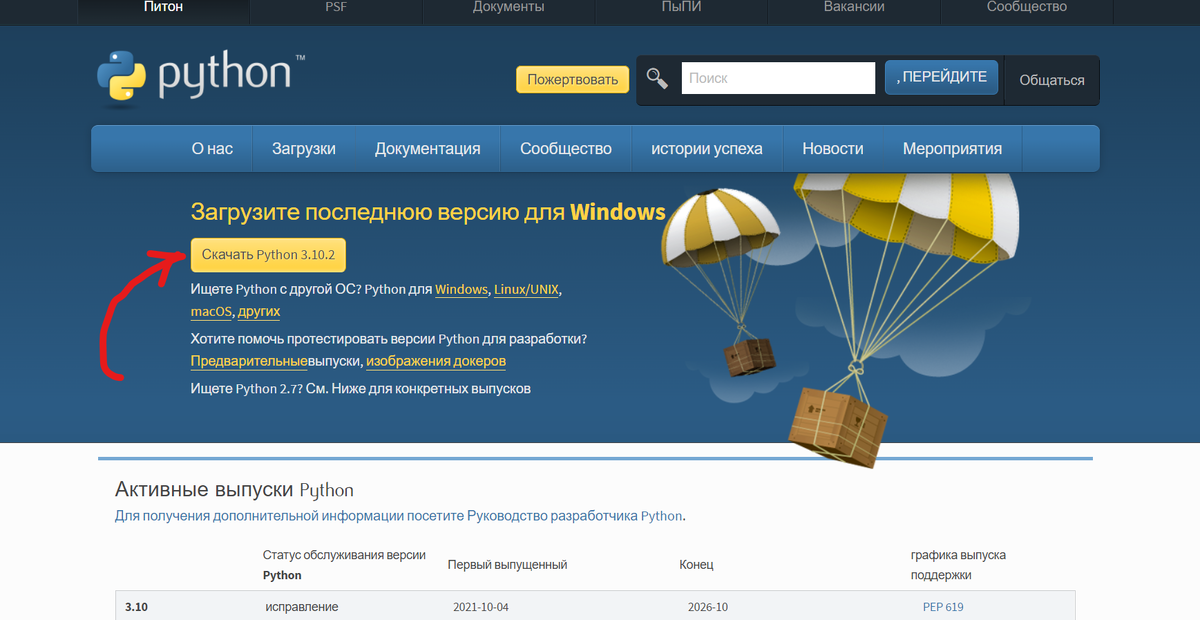Viewport: 1200px width, 620px height.
Task: Click the magnifying glass search icon
Action: (657, 78)
